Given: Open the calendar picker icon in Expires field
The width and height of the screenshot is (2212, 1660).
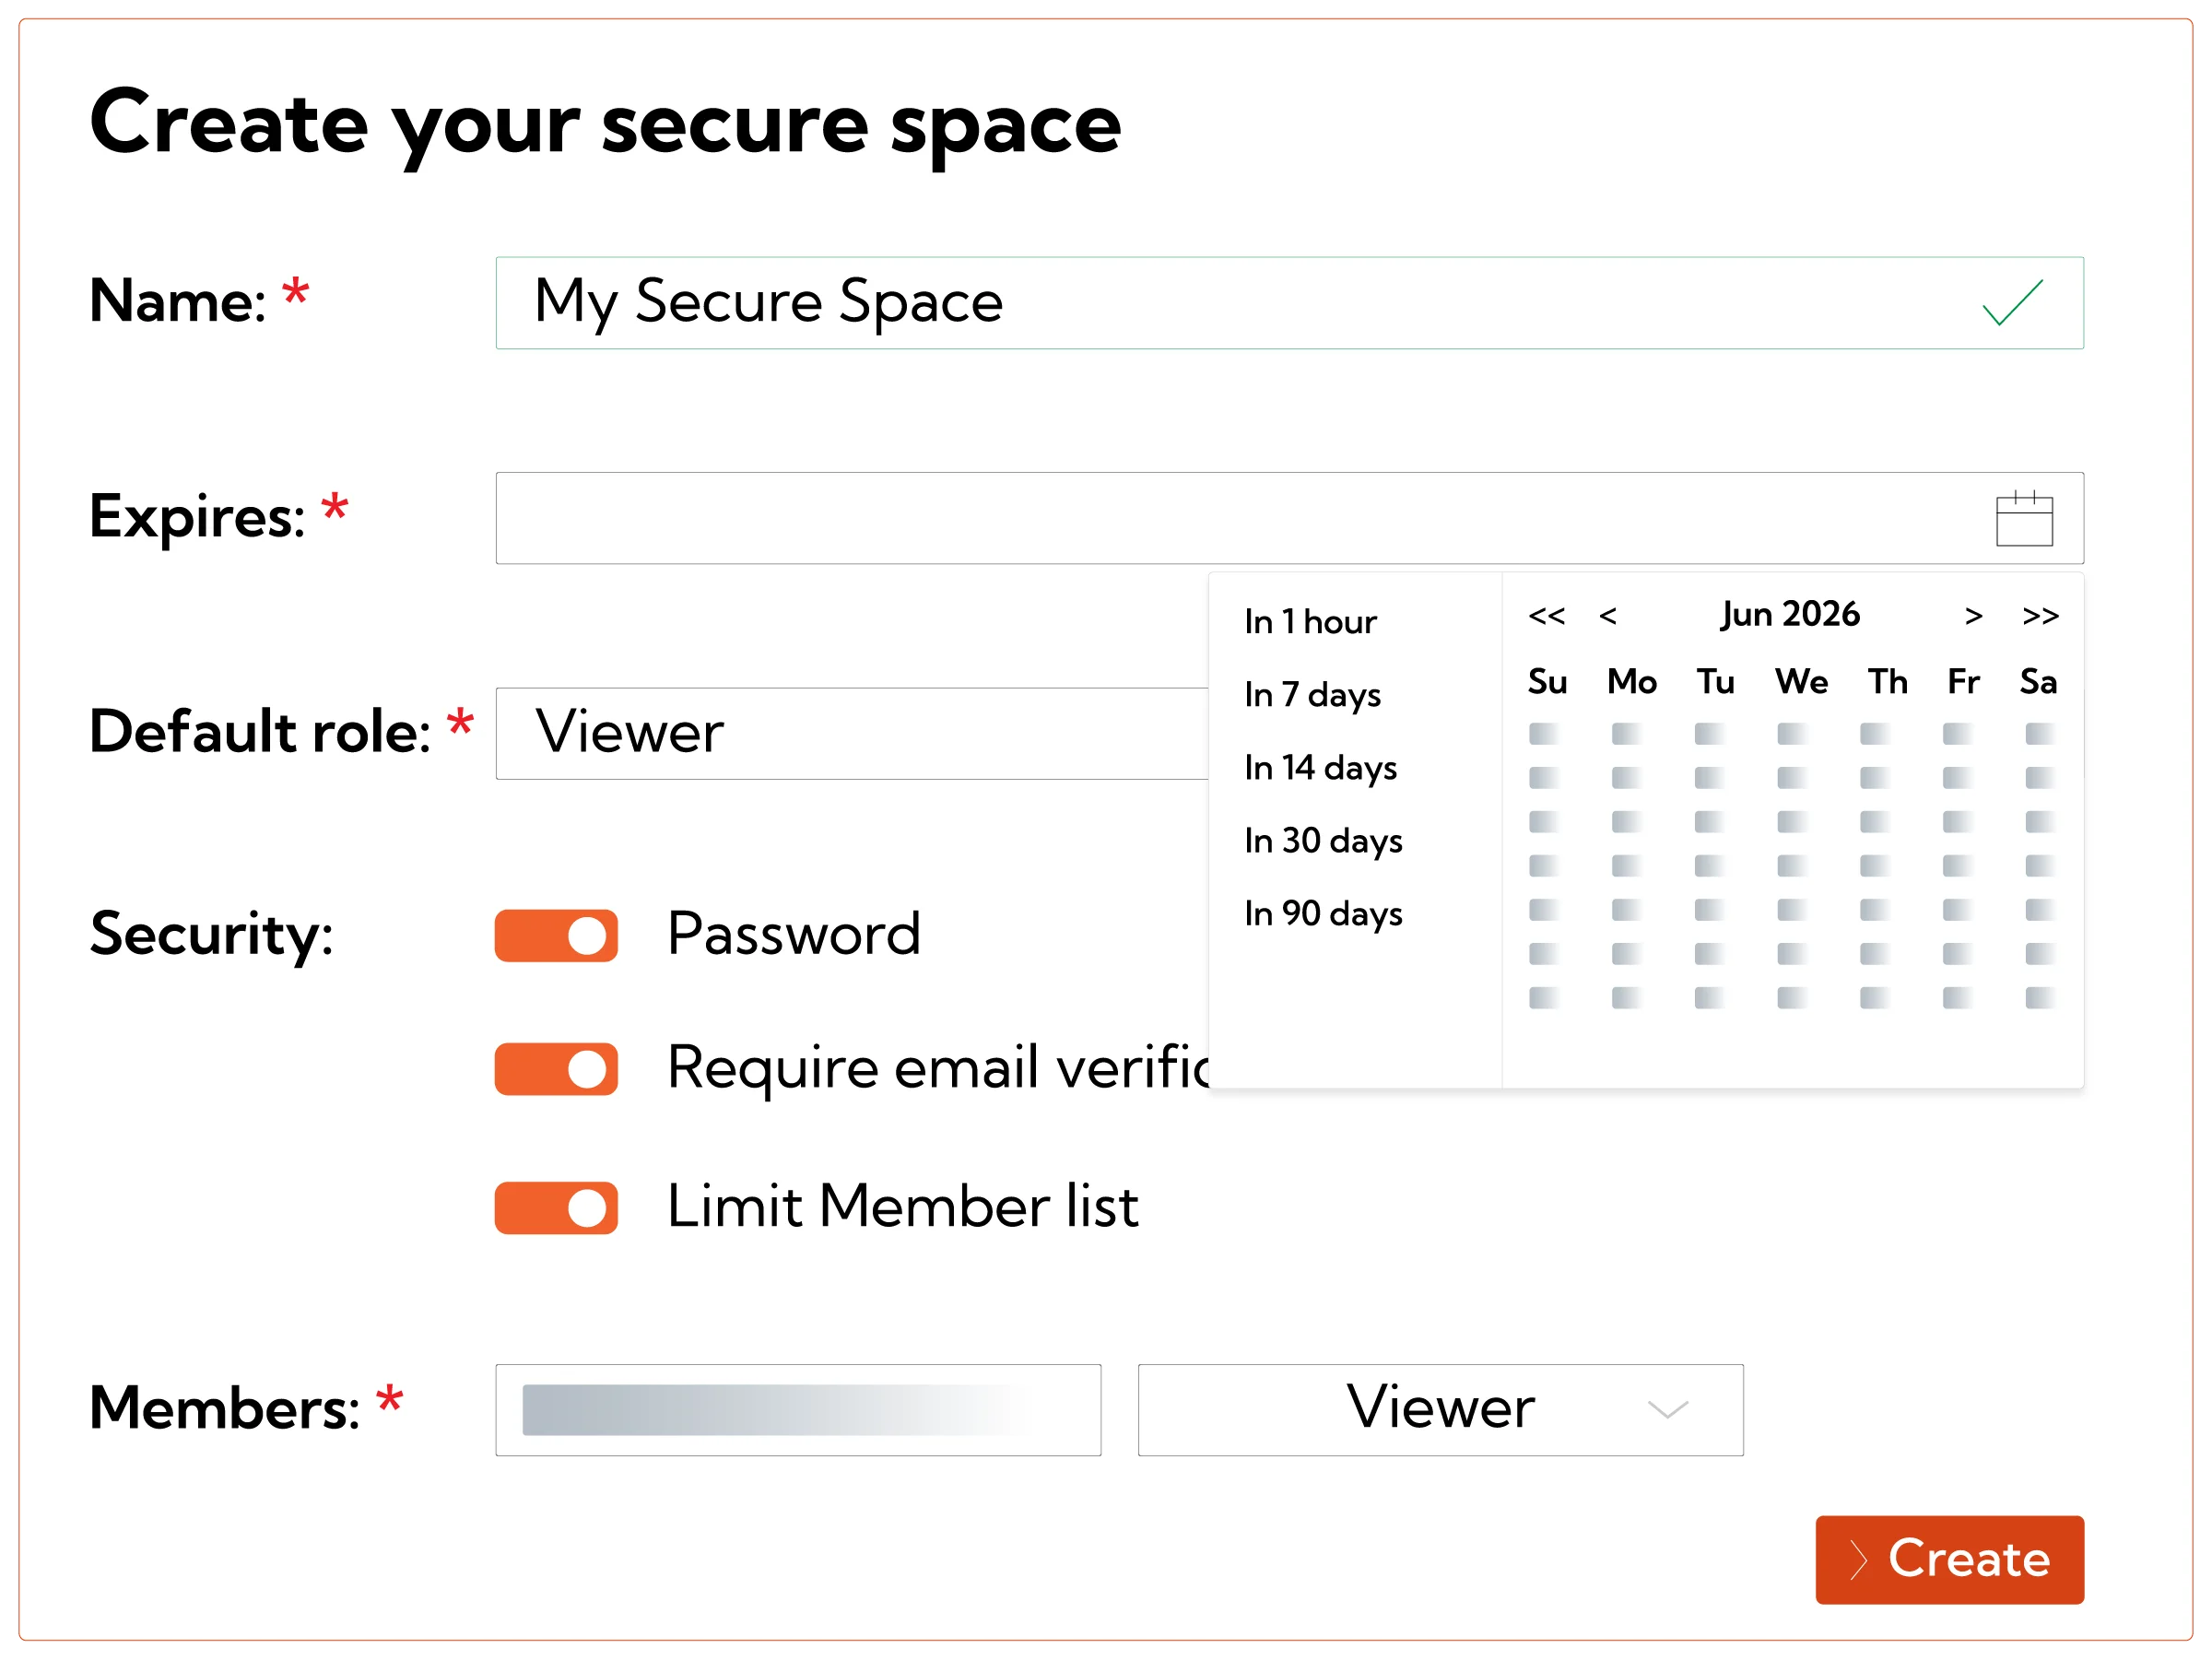Looking at the screenshot, I should (2023, 518).
